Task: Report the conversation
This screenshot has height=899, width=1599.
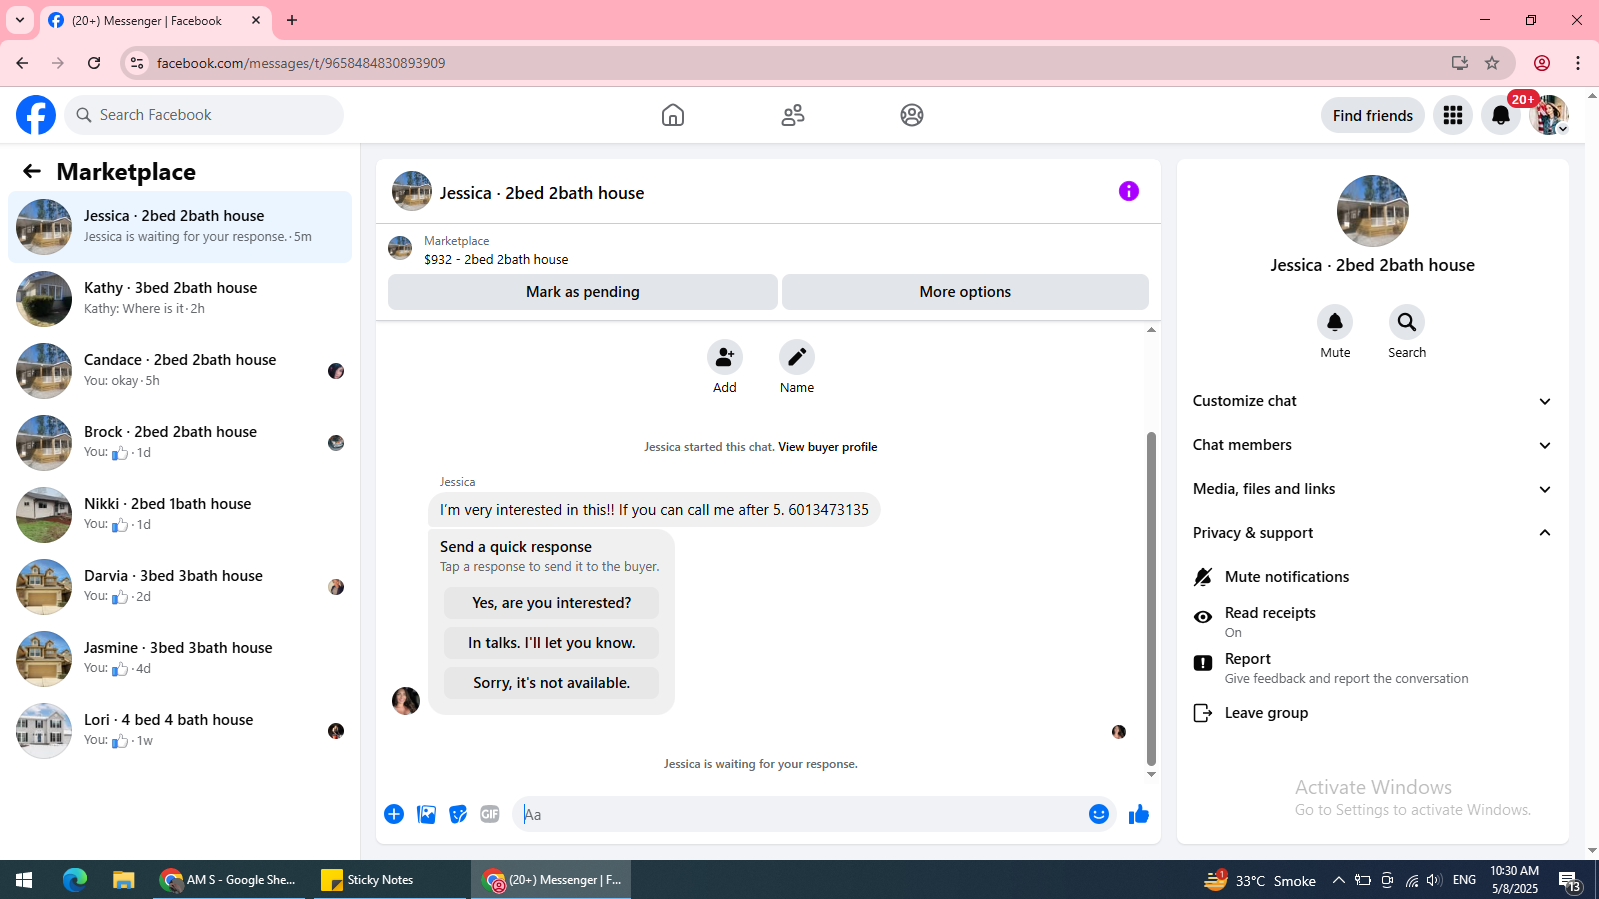Action: (1372, 667)
